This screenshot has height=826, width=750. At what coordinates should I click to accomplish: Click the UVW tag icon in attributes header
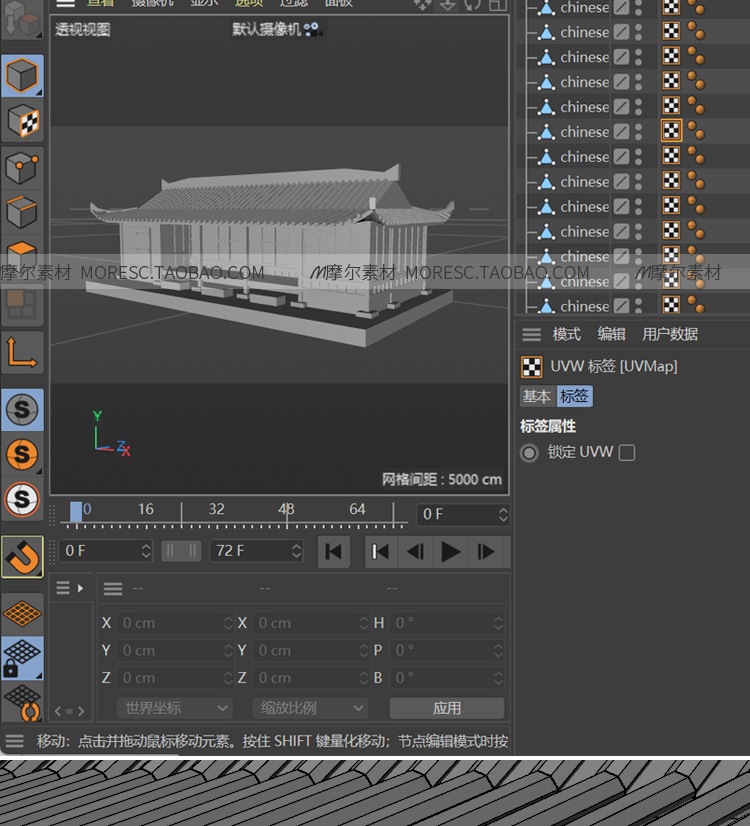(531, 367)
